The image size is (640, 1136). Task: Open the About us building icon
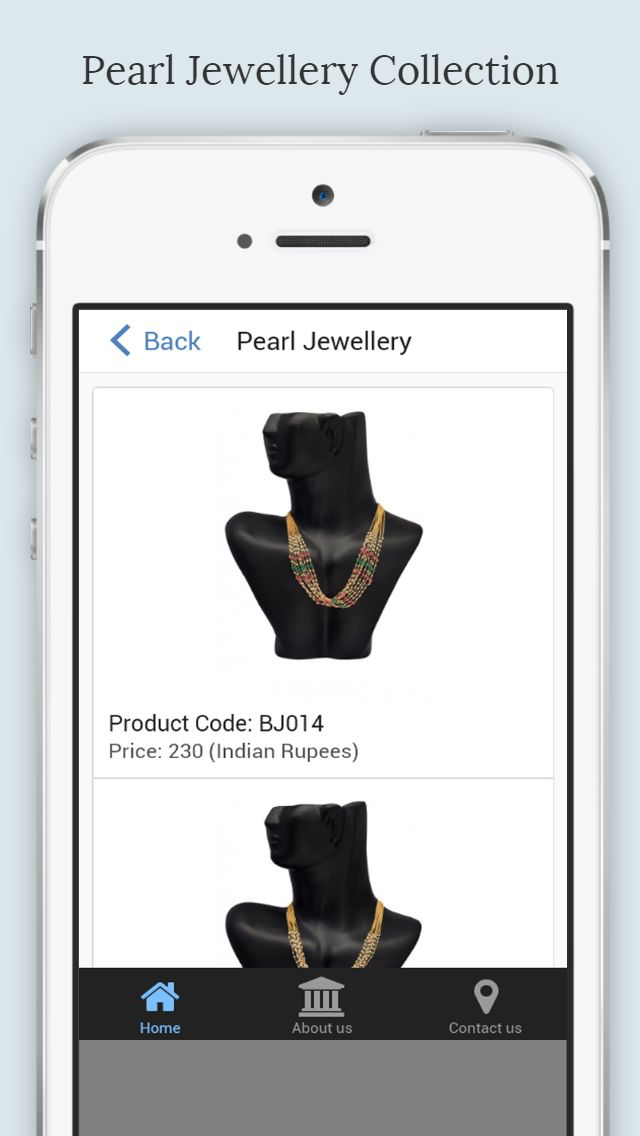click(x=321, y=996)
